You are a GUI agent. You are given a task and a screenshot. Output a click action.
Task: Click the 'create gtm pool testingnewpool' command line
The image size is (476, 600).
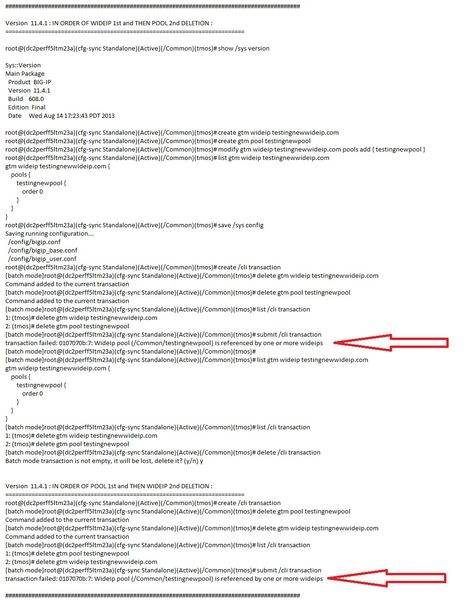point(158,141)
